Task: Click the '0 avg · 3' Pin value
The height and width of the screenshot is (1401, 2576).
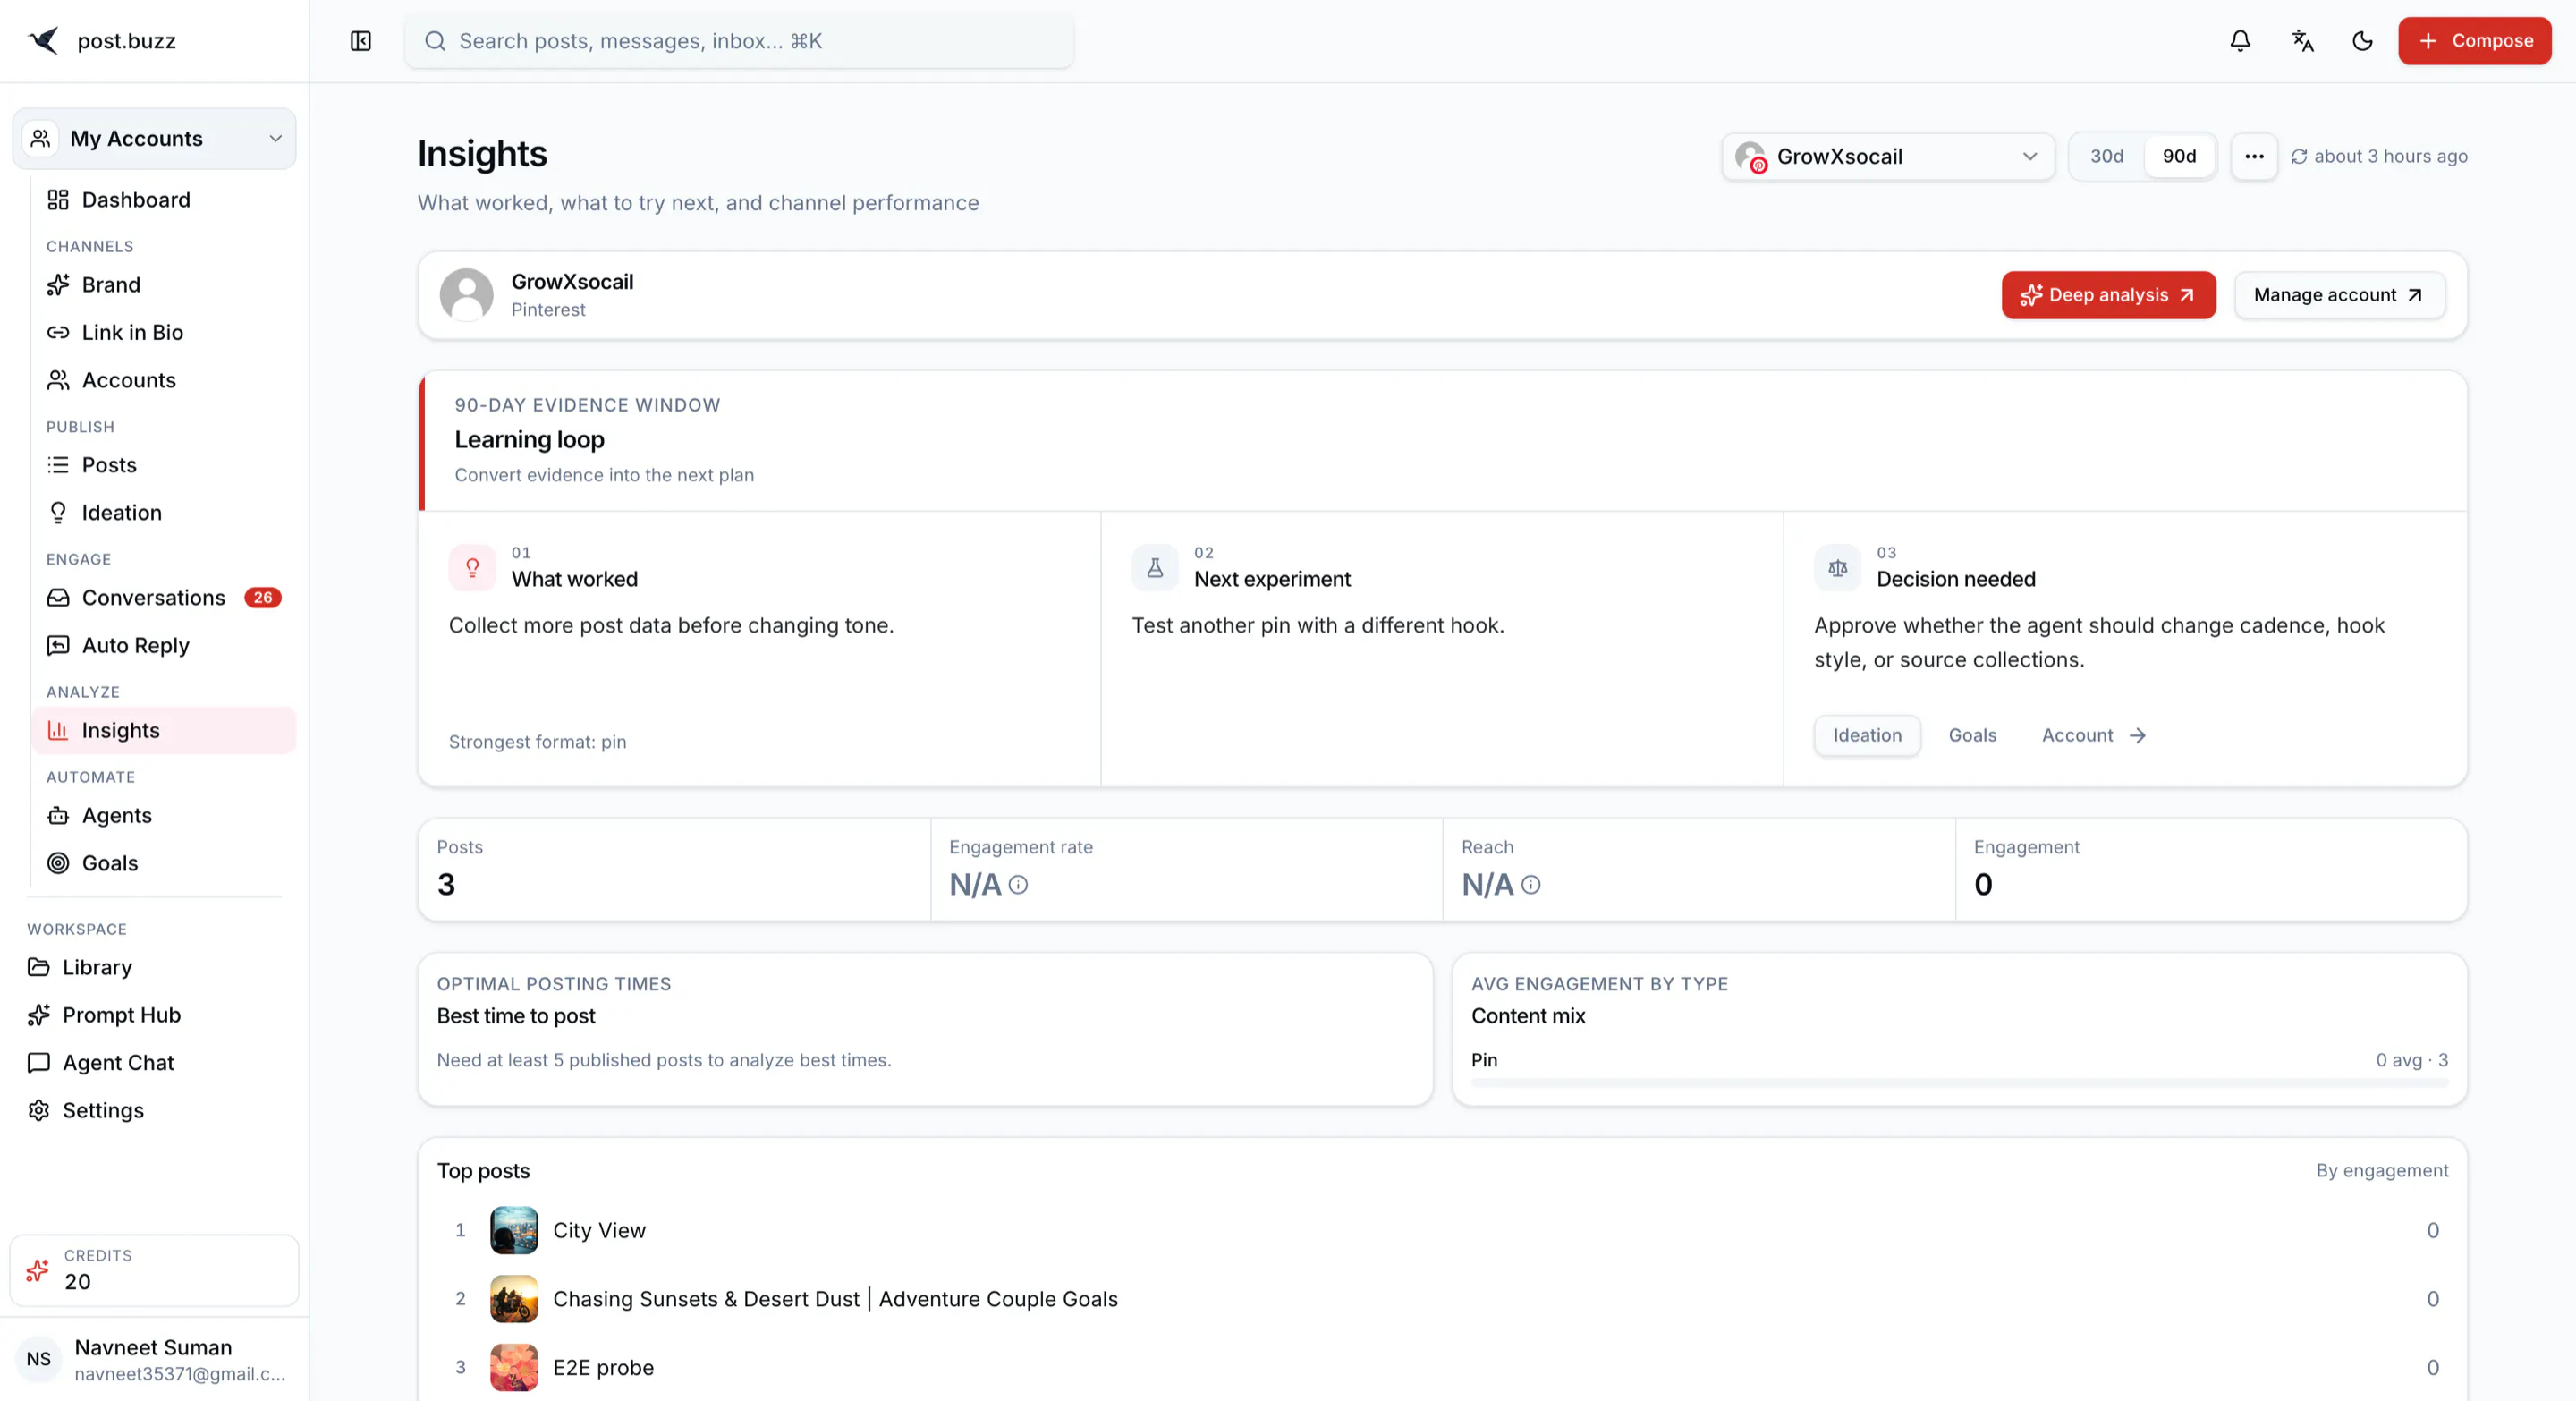Action: coord(2411,1060)
